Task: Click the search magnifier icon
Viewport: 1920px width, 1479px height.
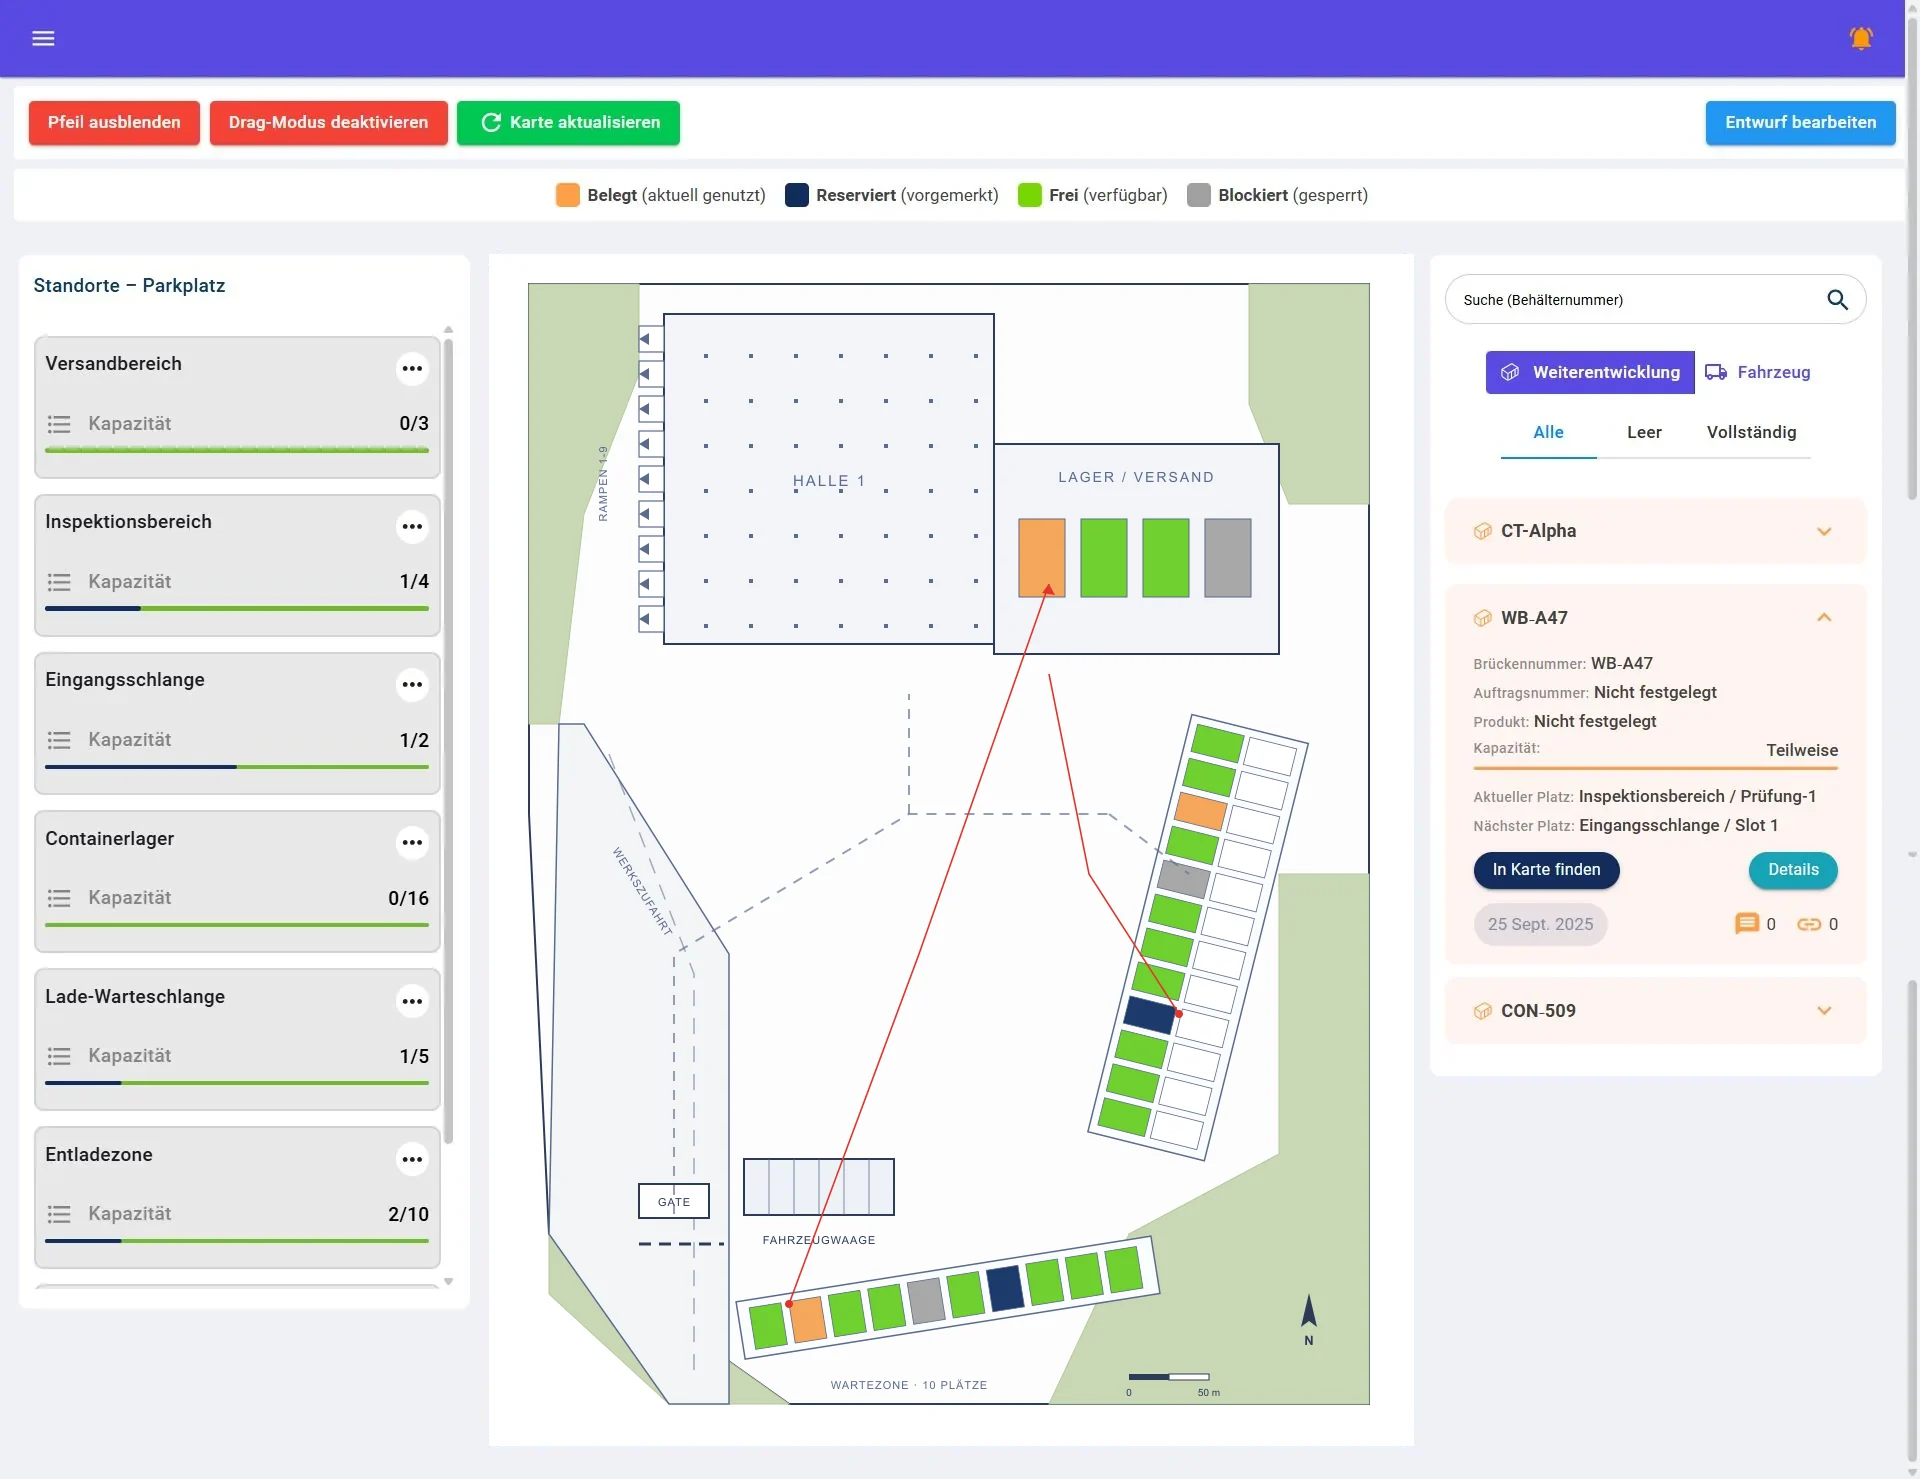Action: [x=1837, y=299]
